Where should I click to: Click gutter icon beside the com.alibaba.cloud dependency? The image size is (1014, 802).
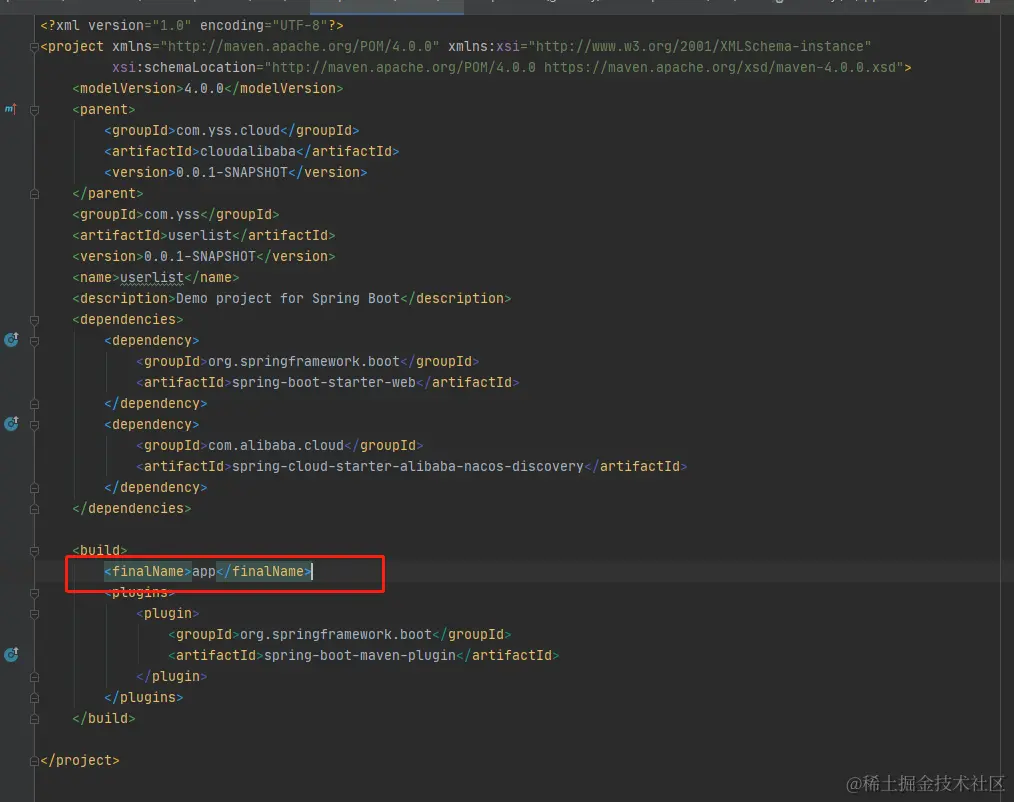(12, 424)
